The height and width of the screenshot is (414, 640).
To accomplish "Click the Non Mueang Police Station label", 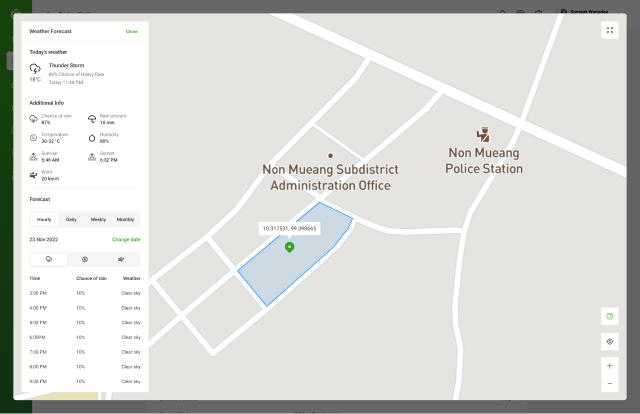I will tap(484, 160).
